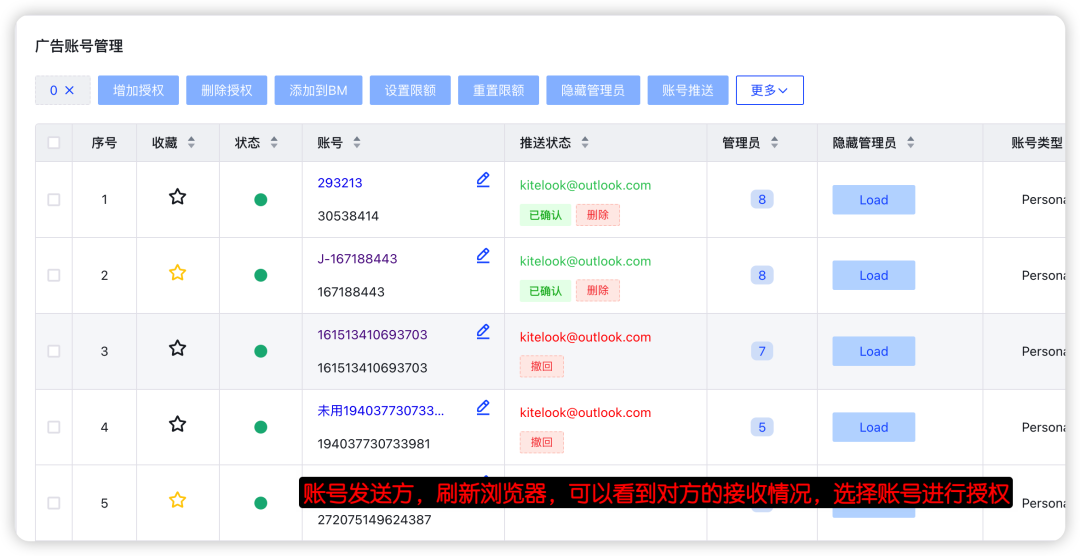Green status dot of row 3
The height and width of the screenshot is (556, 1080).
(260, 351)
